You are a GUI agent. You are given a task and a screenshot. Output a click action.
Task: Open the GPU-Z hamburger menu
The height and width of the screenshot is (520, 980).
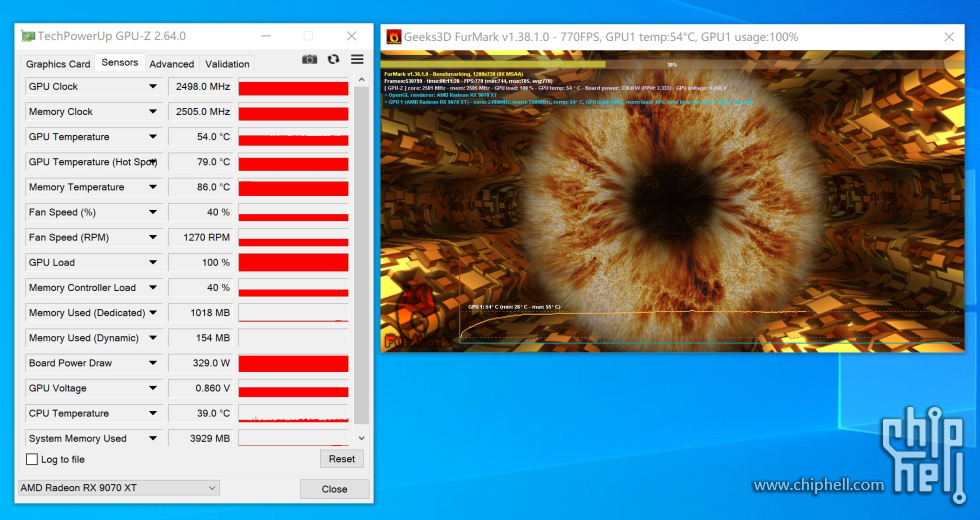(357, 59)
